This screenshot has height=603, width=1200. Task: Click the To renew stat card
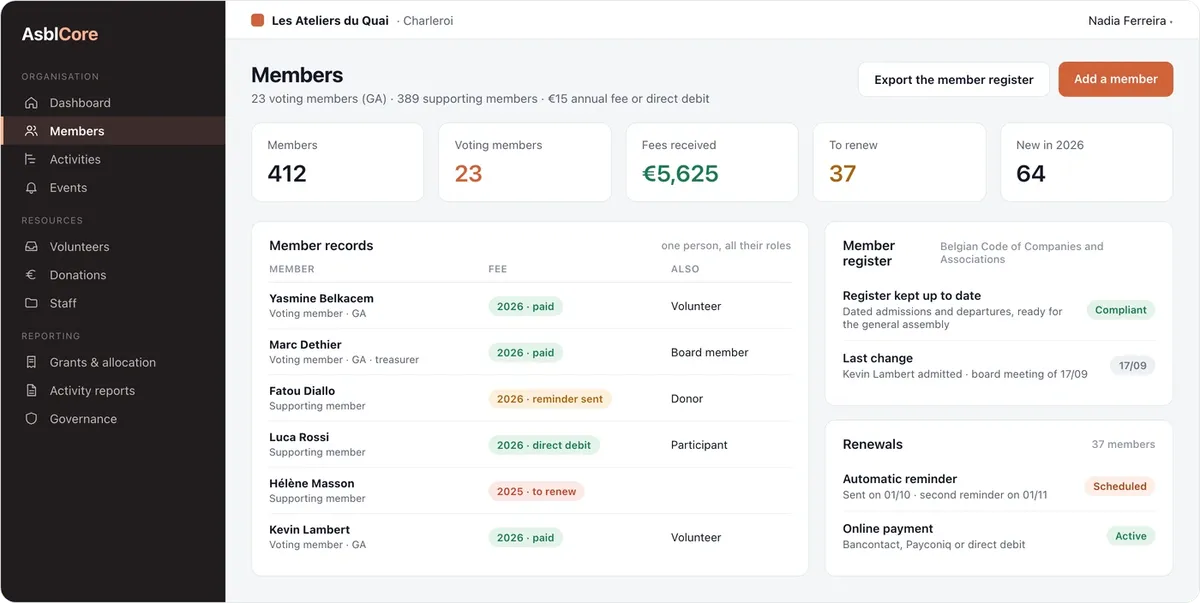(x=899, y=162)
